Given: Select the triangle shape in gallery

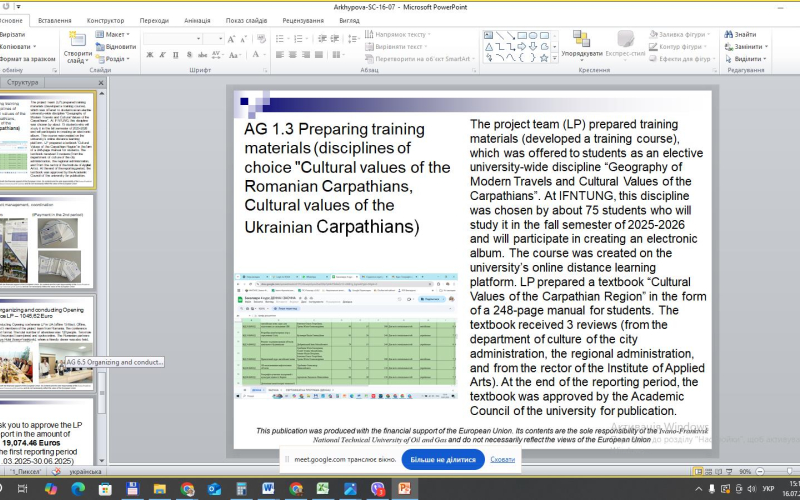Looking at the screenshot, I should (488, 46).
